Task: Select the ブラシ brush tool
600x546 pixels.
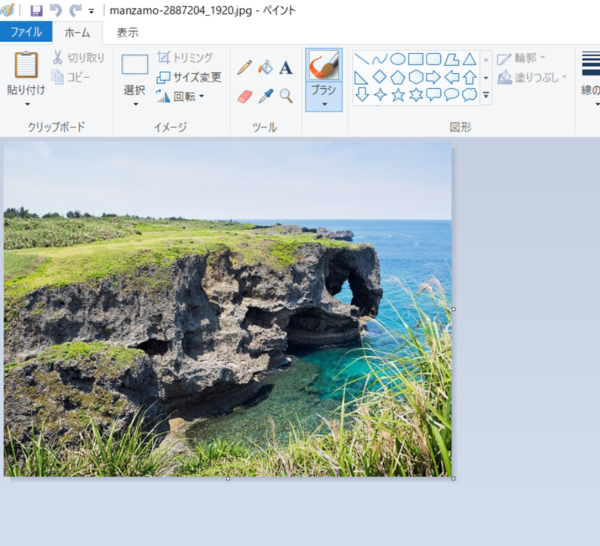Action: (x=324, y=65)
